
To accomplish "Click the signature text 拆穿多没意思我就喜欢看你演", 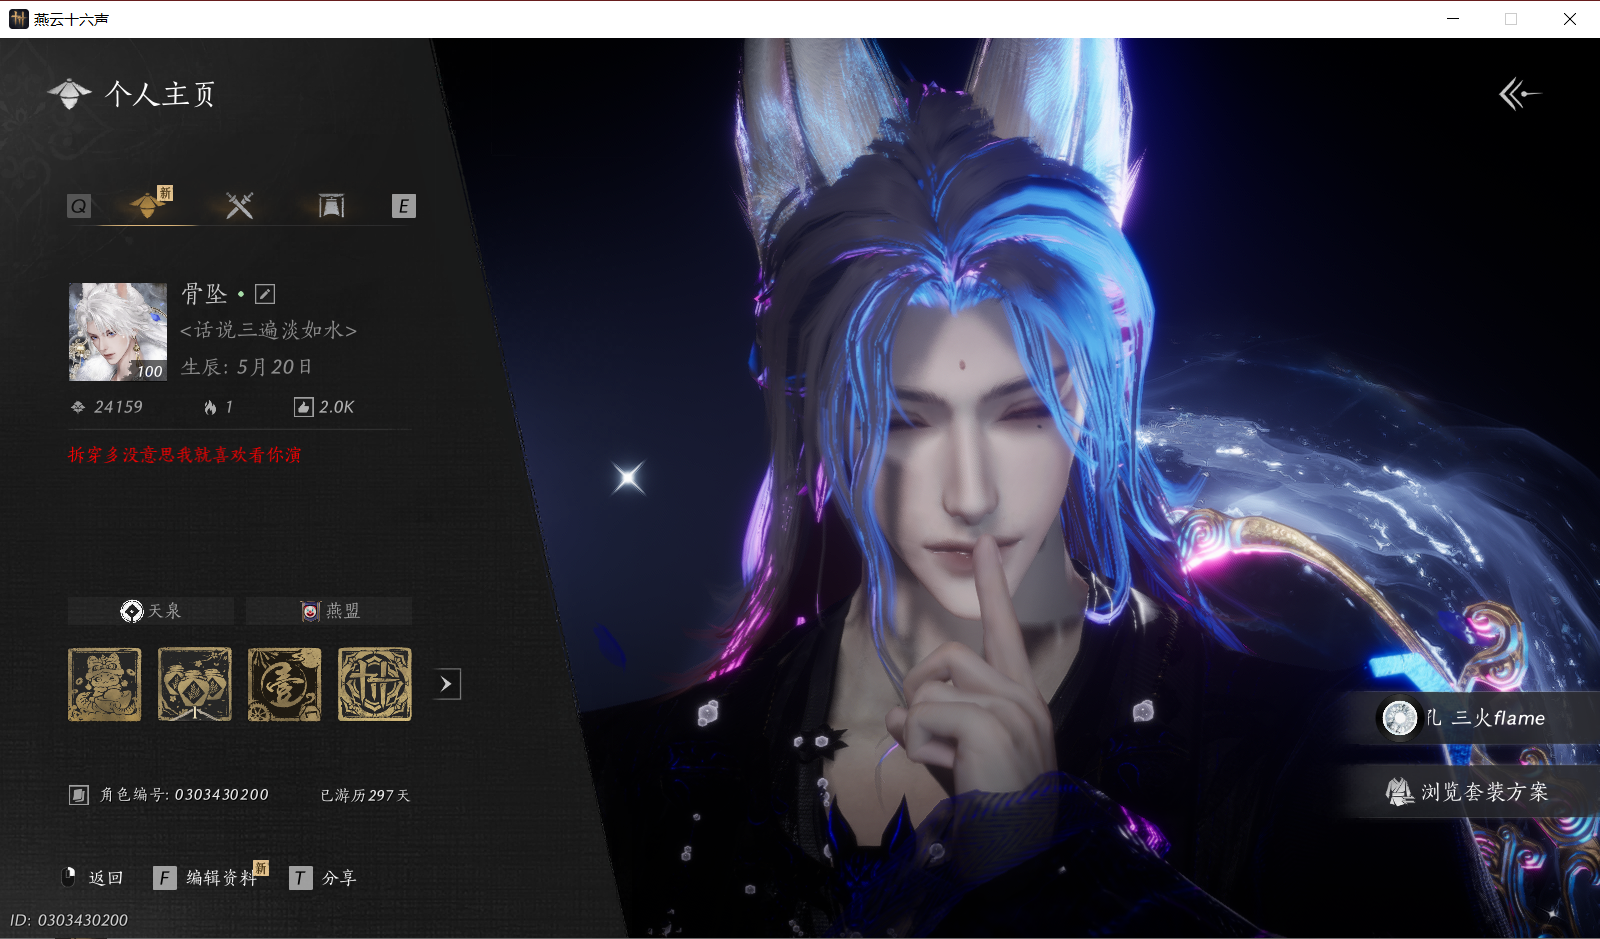I will click(185, 455).
